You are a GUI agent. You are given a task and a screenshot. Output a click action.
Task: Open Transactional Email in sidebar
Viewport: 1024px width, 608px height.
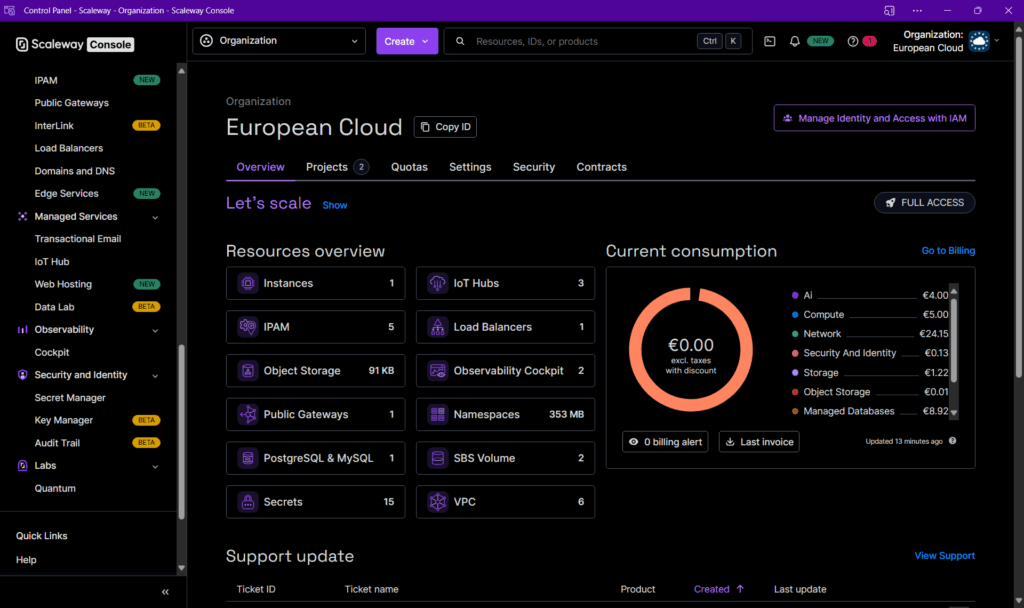tap(78, 239)
